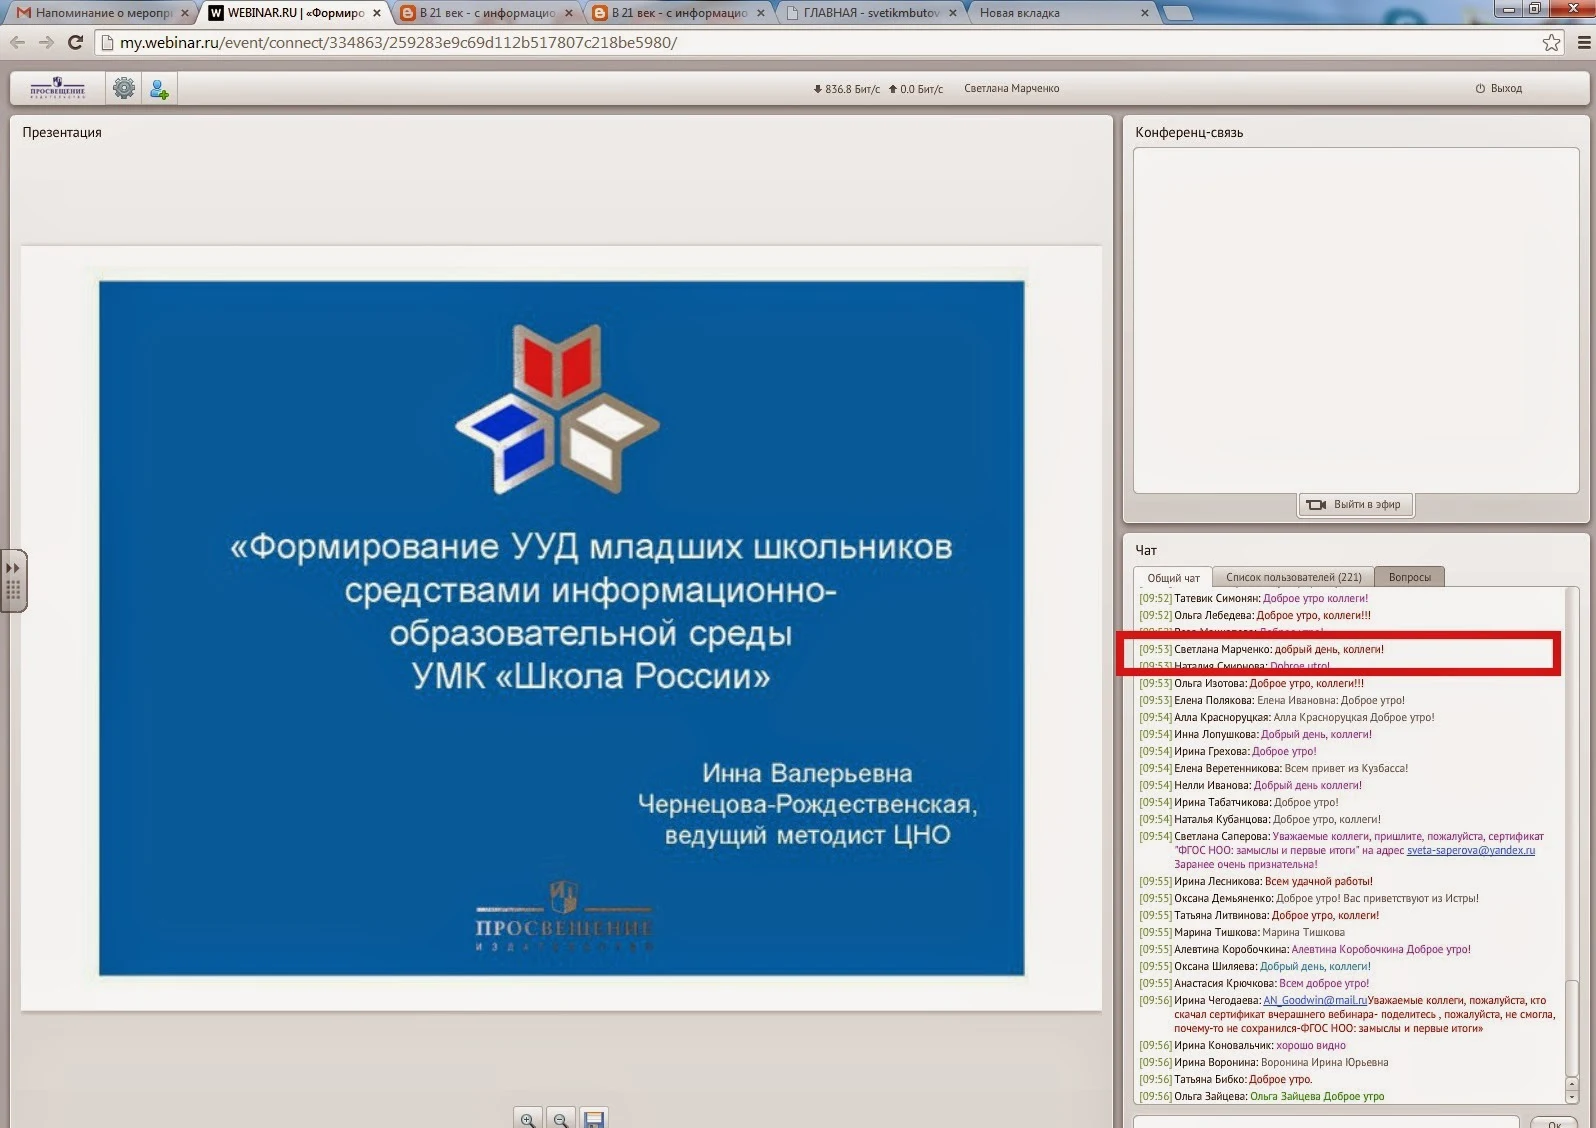
Task: Click Алевтина Коробочкина chat message
Action: coord(1305,949)
